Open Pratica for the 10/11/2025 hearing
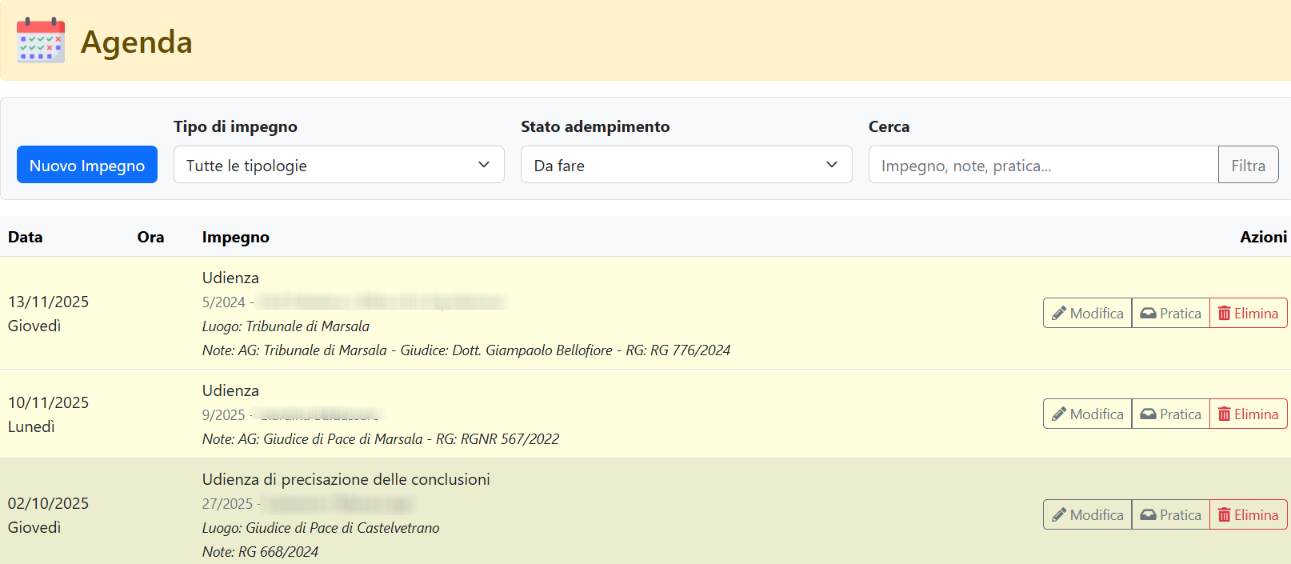The height and width of the screenshot is (564, 1291). [x=1171, y=414]
